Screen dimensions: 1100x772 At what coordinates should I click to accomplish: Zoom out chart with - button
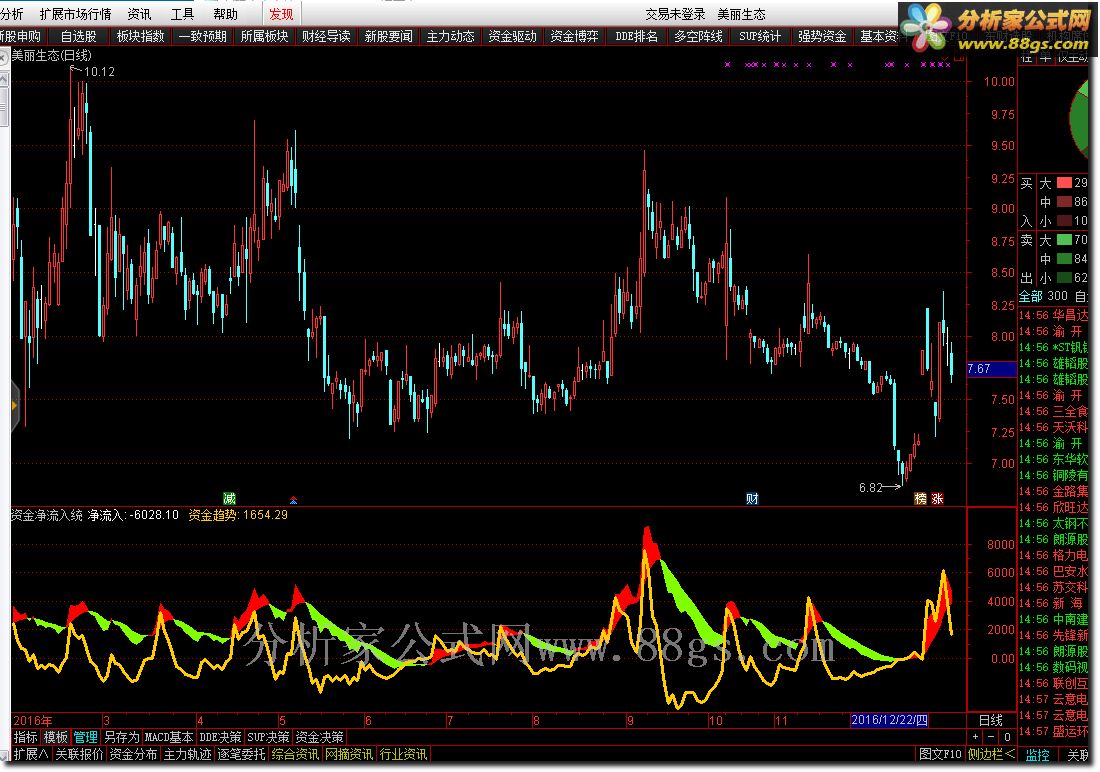click(x=991, y=737)
